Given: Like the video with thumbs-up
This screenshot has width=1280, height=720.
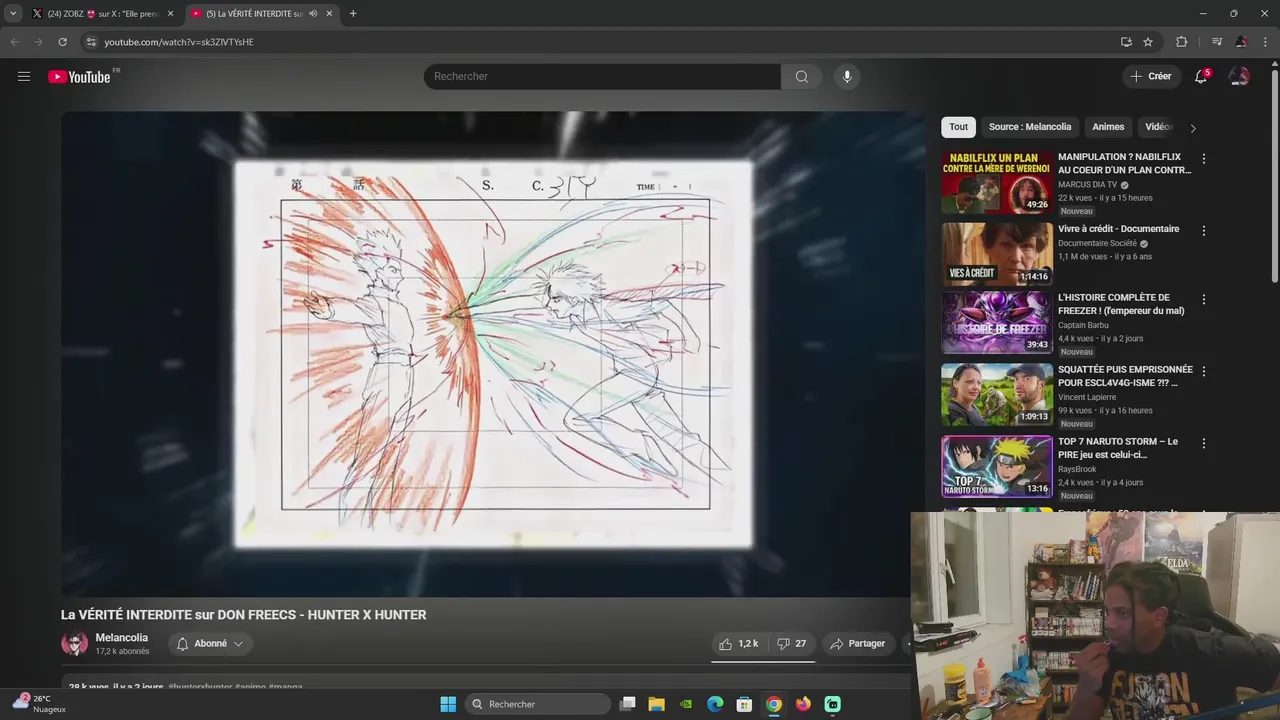Looking at the screenshot, I should [x=738, y=644].
